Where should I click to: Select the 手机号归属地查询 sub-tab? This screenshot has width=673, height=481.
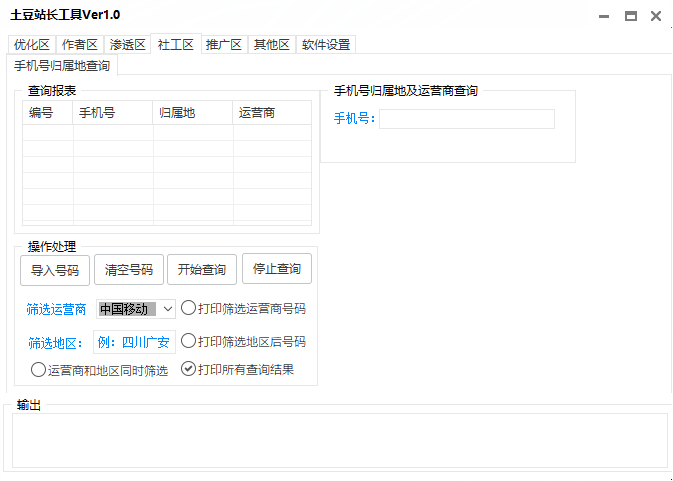[x=62, y=66]
